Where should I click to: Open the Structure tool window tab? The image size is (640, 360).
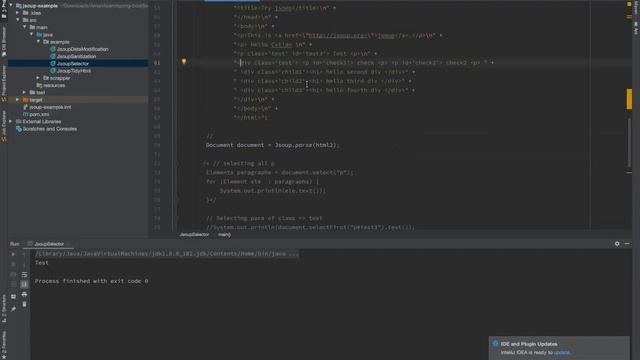tap(4, 309)
